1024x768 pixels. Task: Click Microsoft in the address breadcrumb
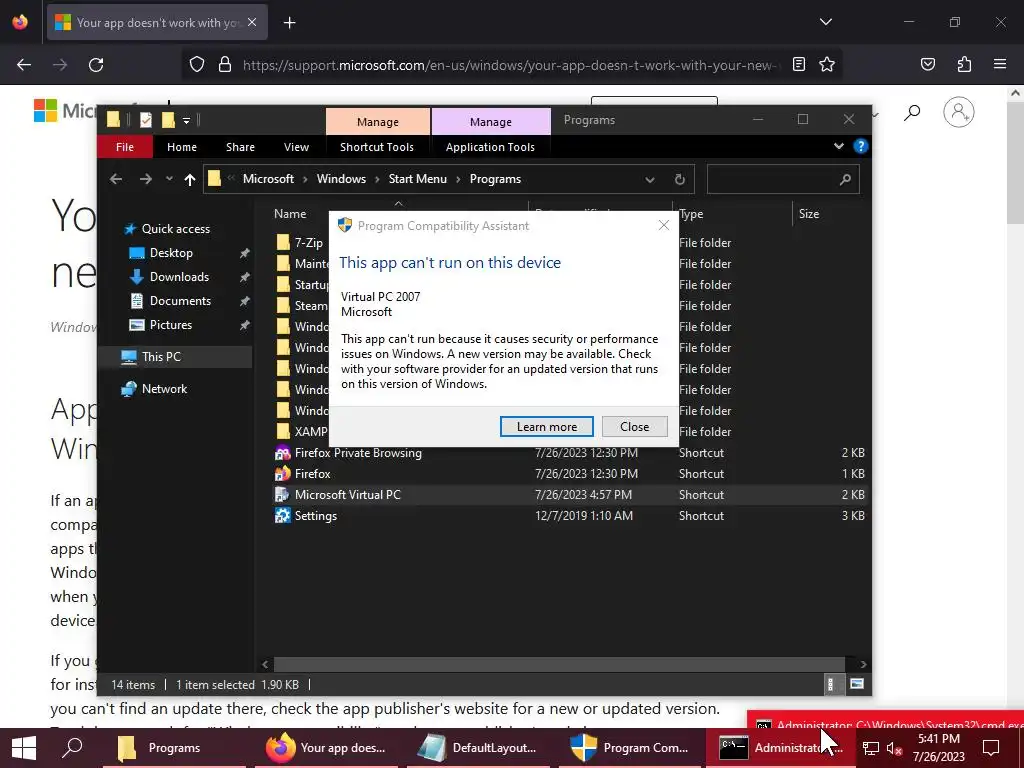point(268,179)
